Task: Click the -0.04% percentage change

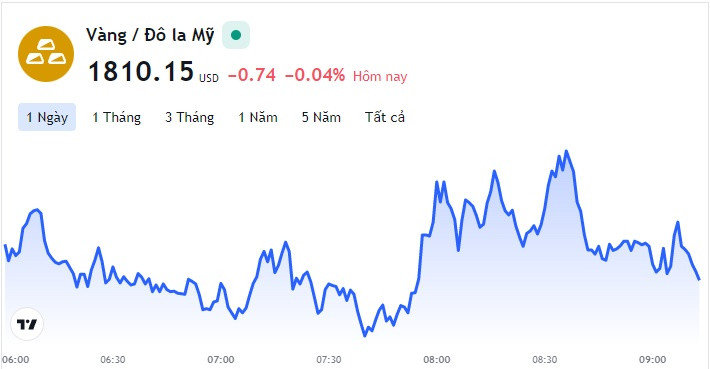Action: click(x=315, y=75)
